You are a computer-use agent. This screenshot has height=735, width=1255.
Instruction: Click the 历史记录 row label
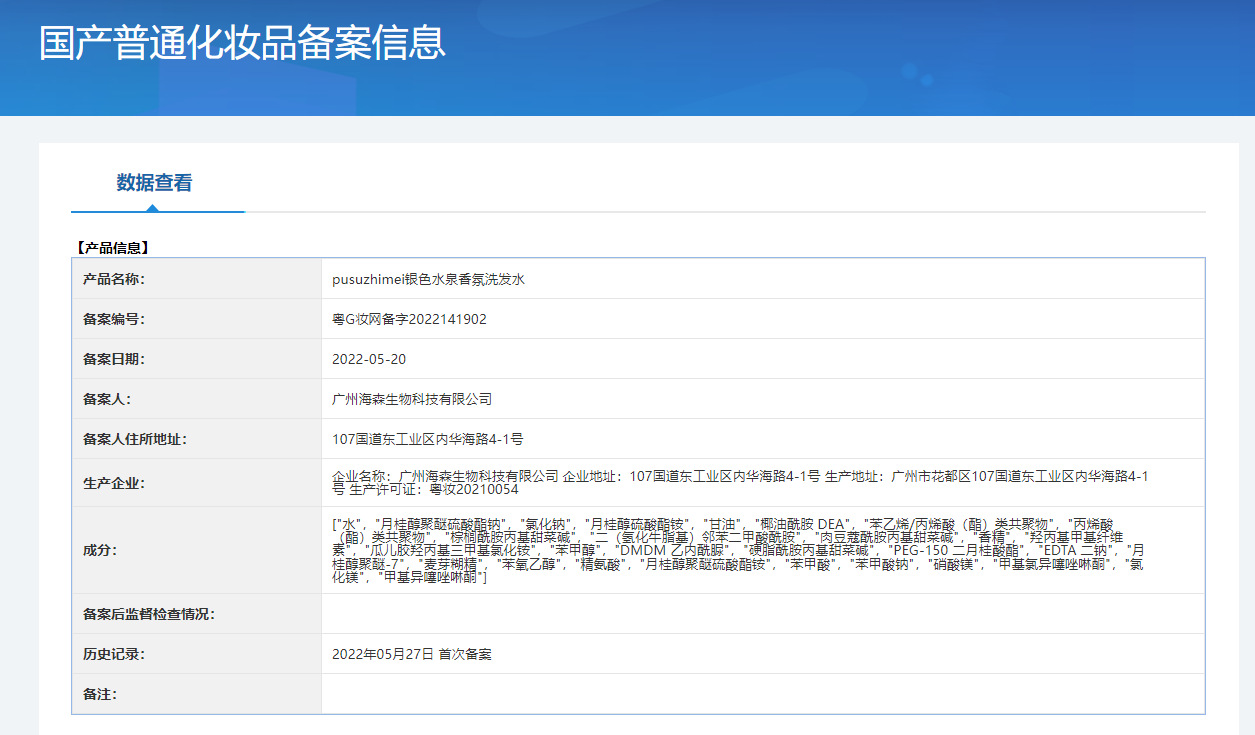tap(114, 654)
